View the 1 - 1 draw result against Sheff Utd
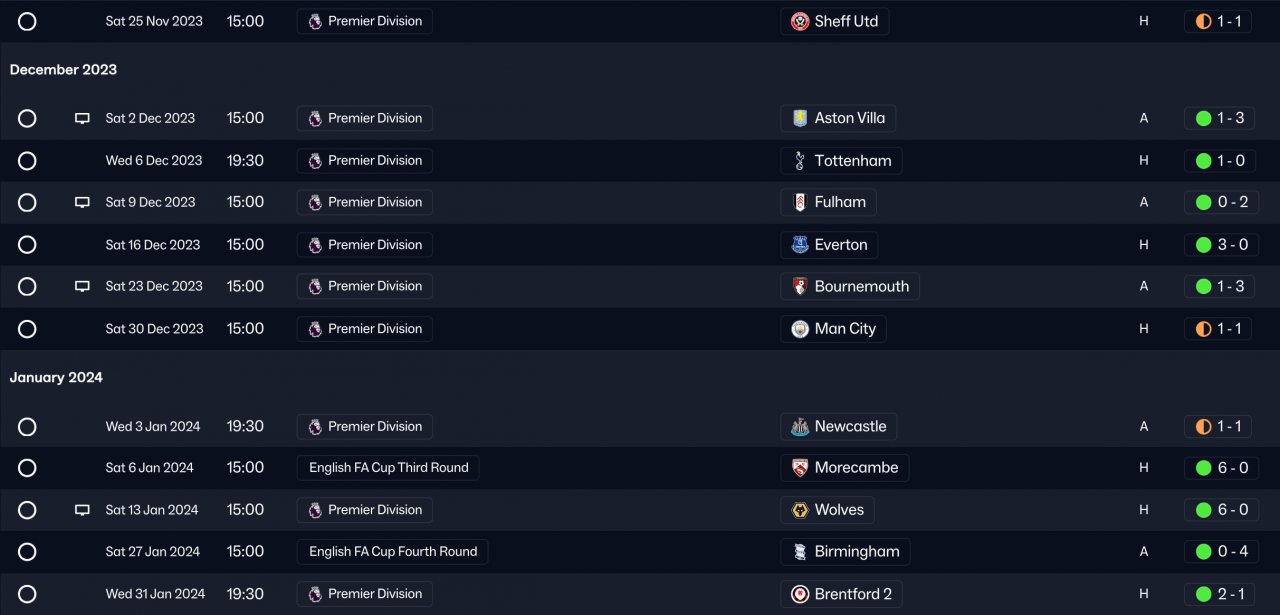 pos(1218,21)
